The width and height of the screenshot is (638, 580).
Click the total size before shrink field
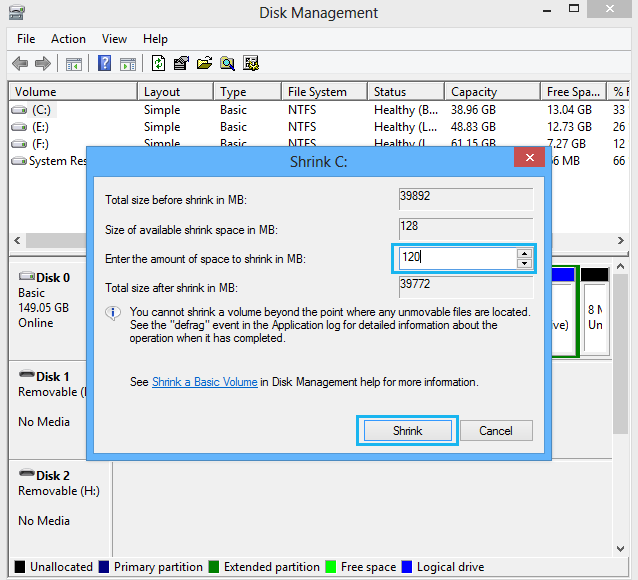[x=466, y=199]
